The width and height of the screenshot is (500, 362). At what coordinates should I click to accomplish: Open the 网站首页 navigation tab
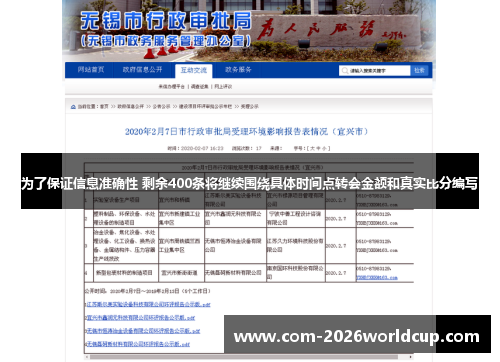tap(90, 70)
